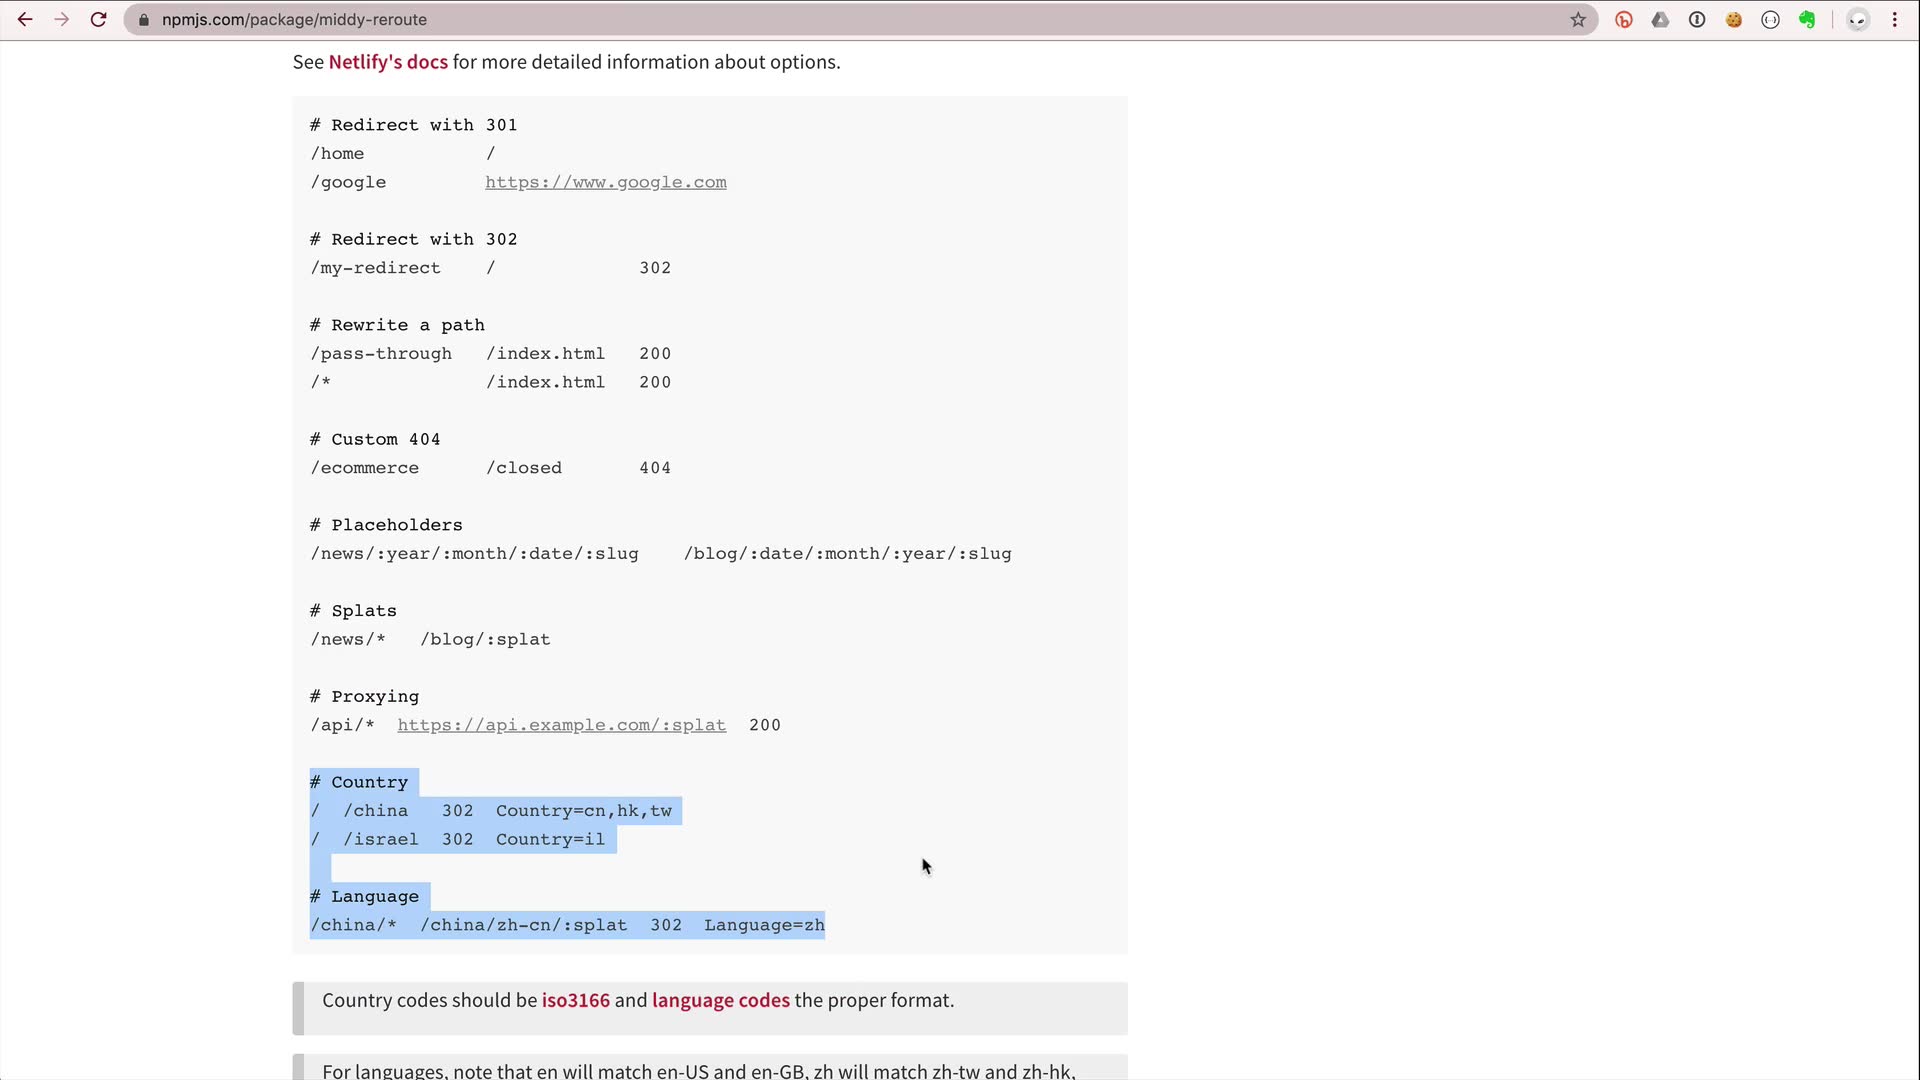The width and height of the screenshot is (1920, 1080).
Task: Open the red Bitly extension
Action: [1624, 19]
